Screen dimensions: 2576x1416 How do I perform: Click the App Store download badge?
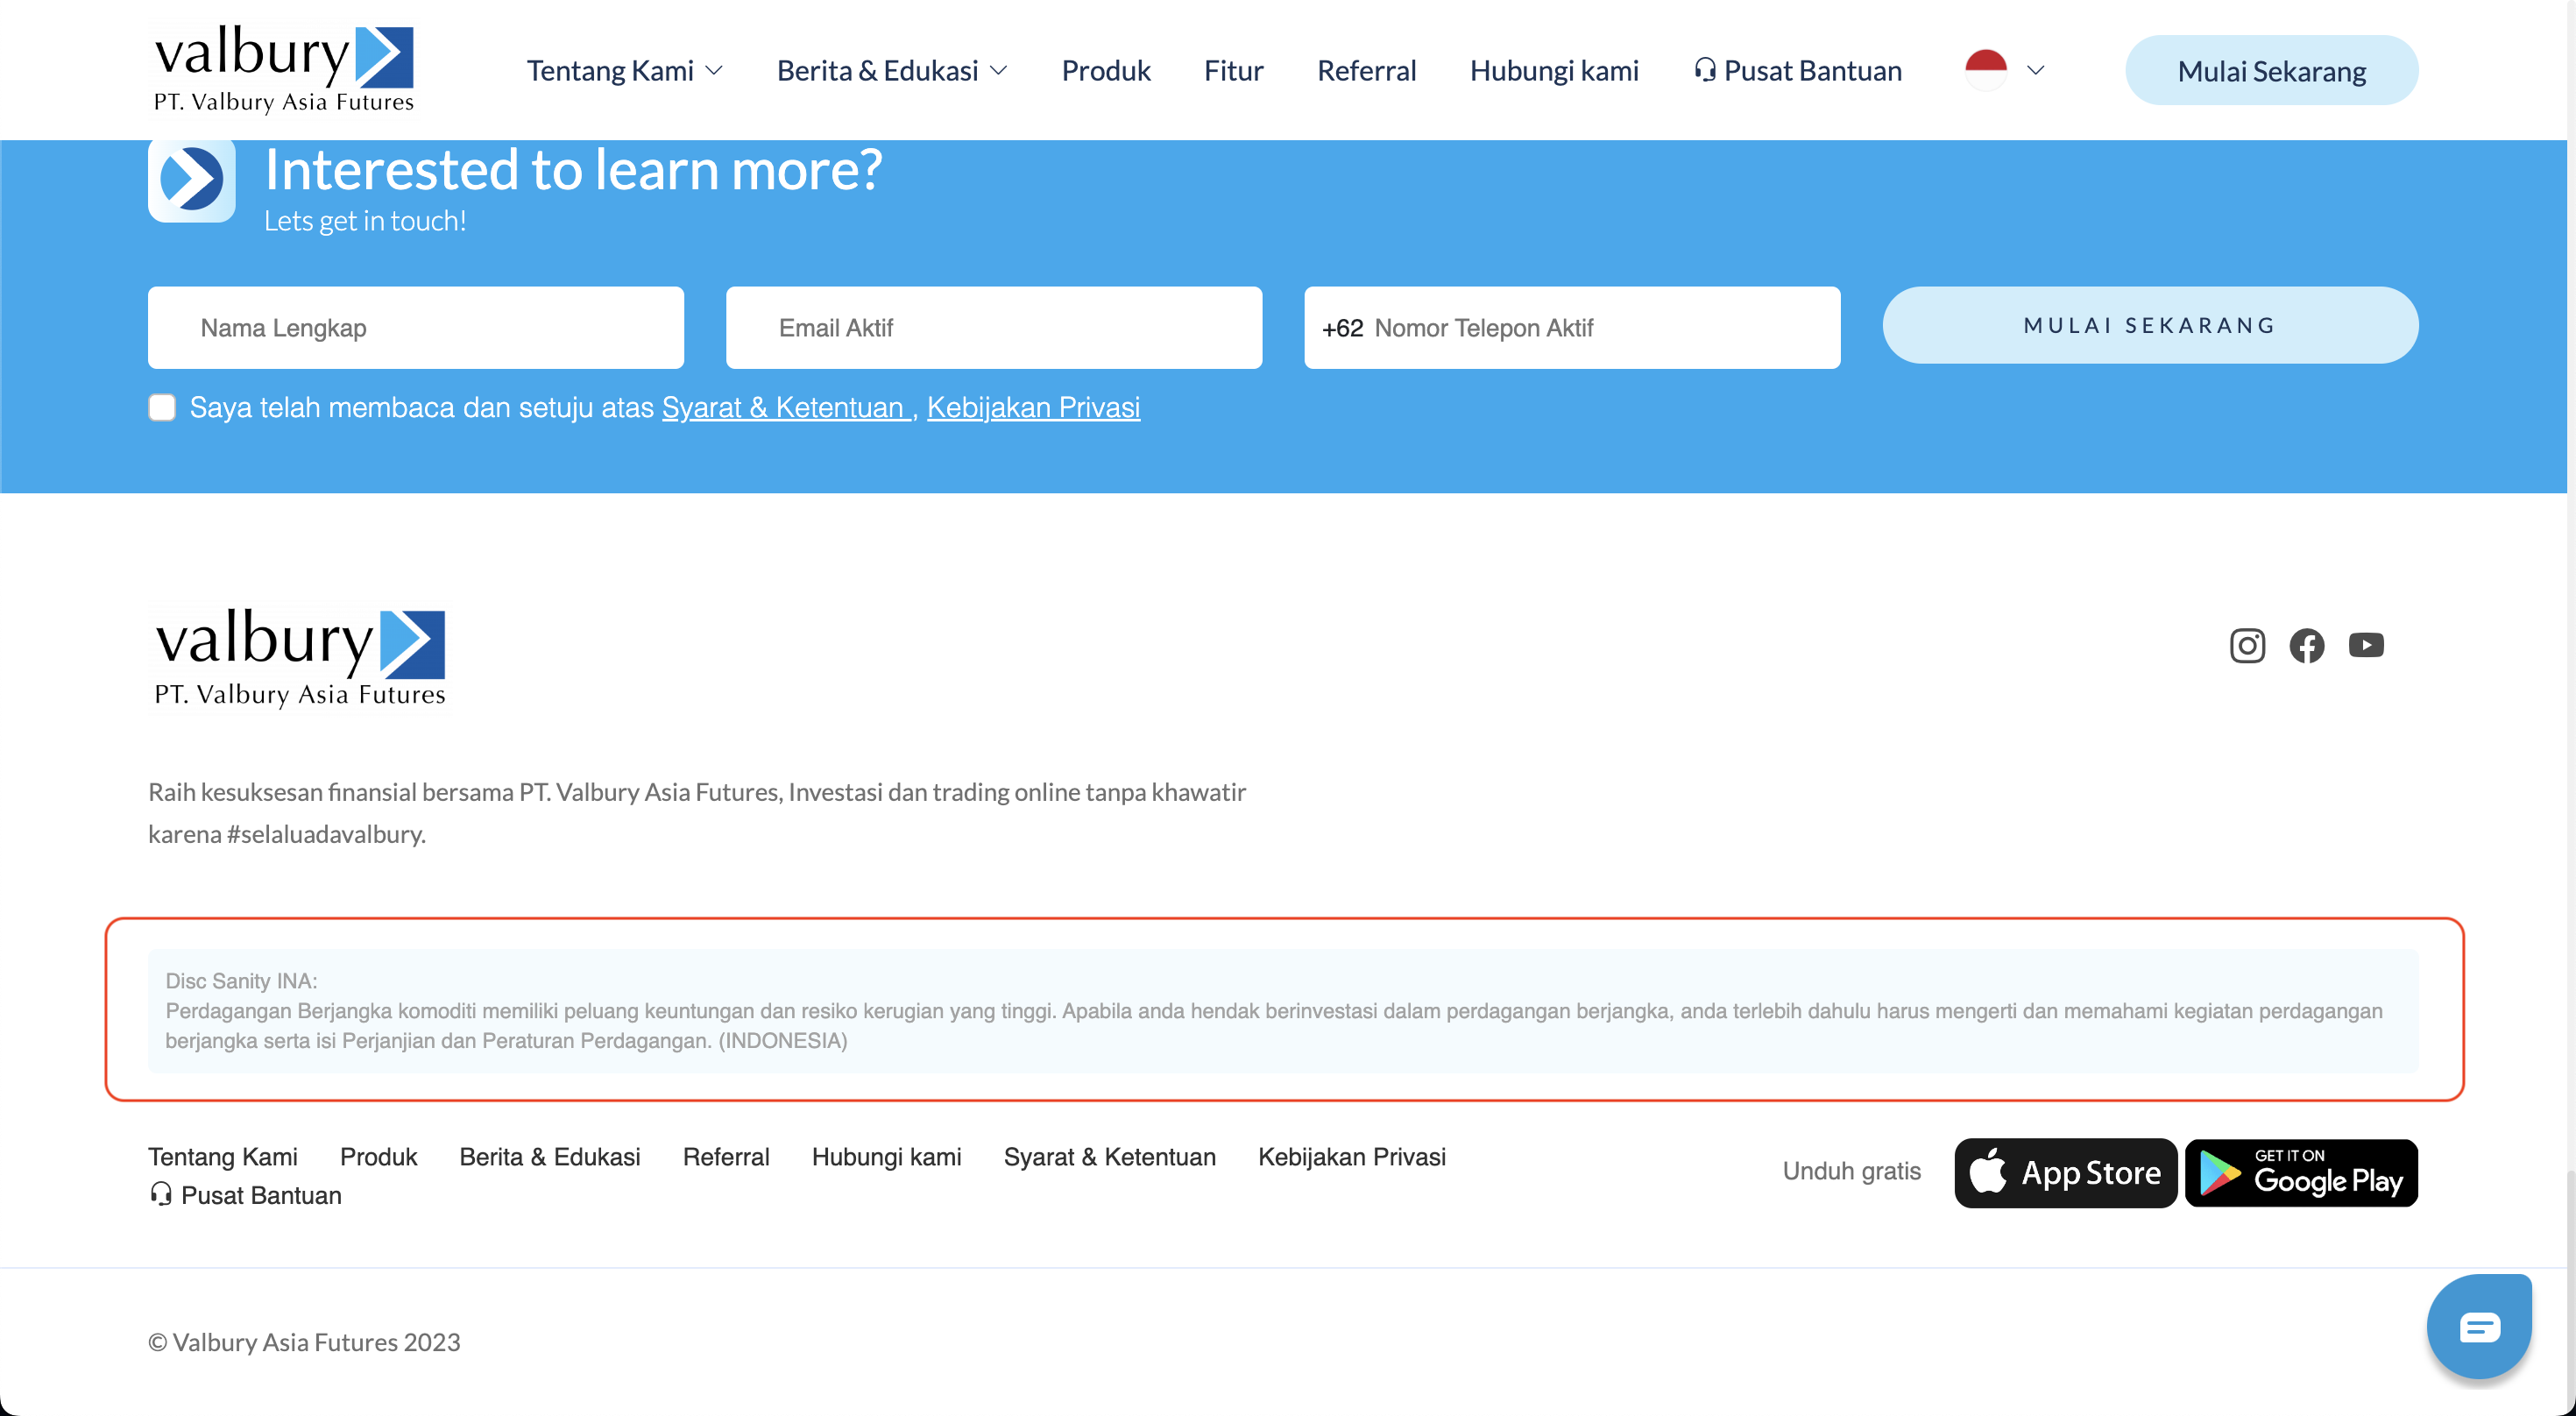[x=2065, y=1172]
